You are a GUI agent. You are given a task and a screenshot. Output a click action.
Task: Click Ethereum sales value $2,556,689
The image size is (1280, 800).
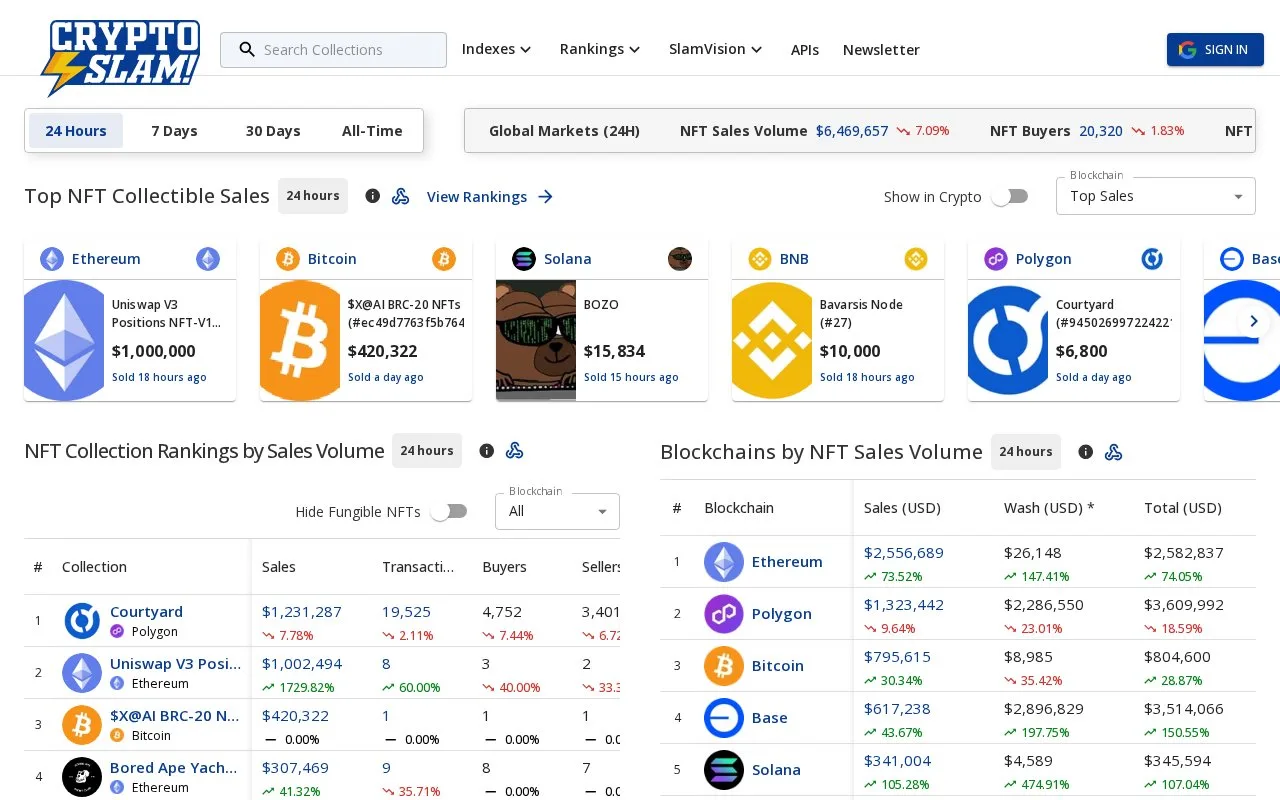point(904,553)
